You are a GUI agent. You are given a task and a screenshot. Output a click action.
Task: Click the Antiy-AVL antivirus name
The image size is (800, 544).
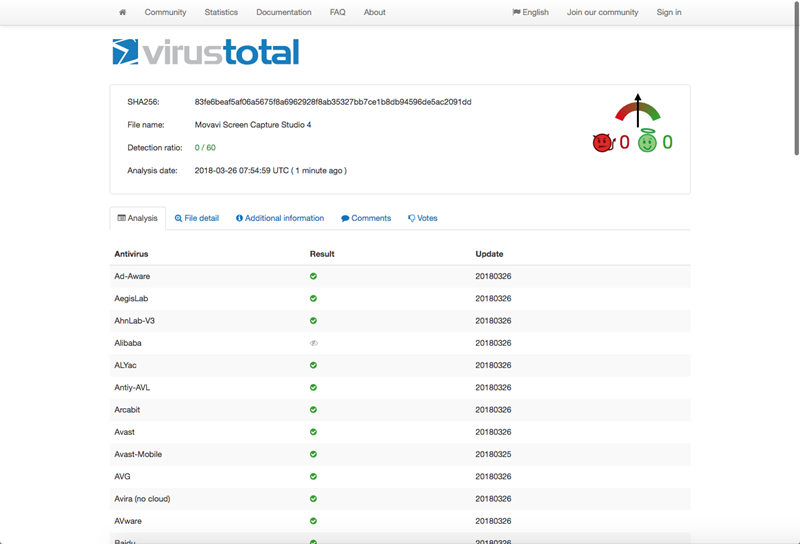pos(132,387)
